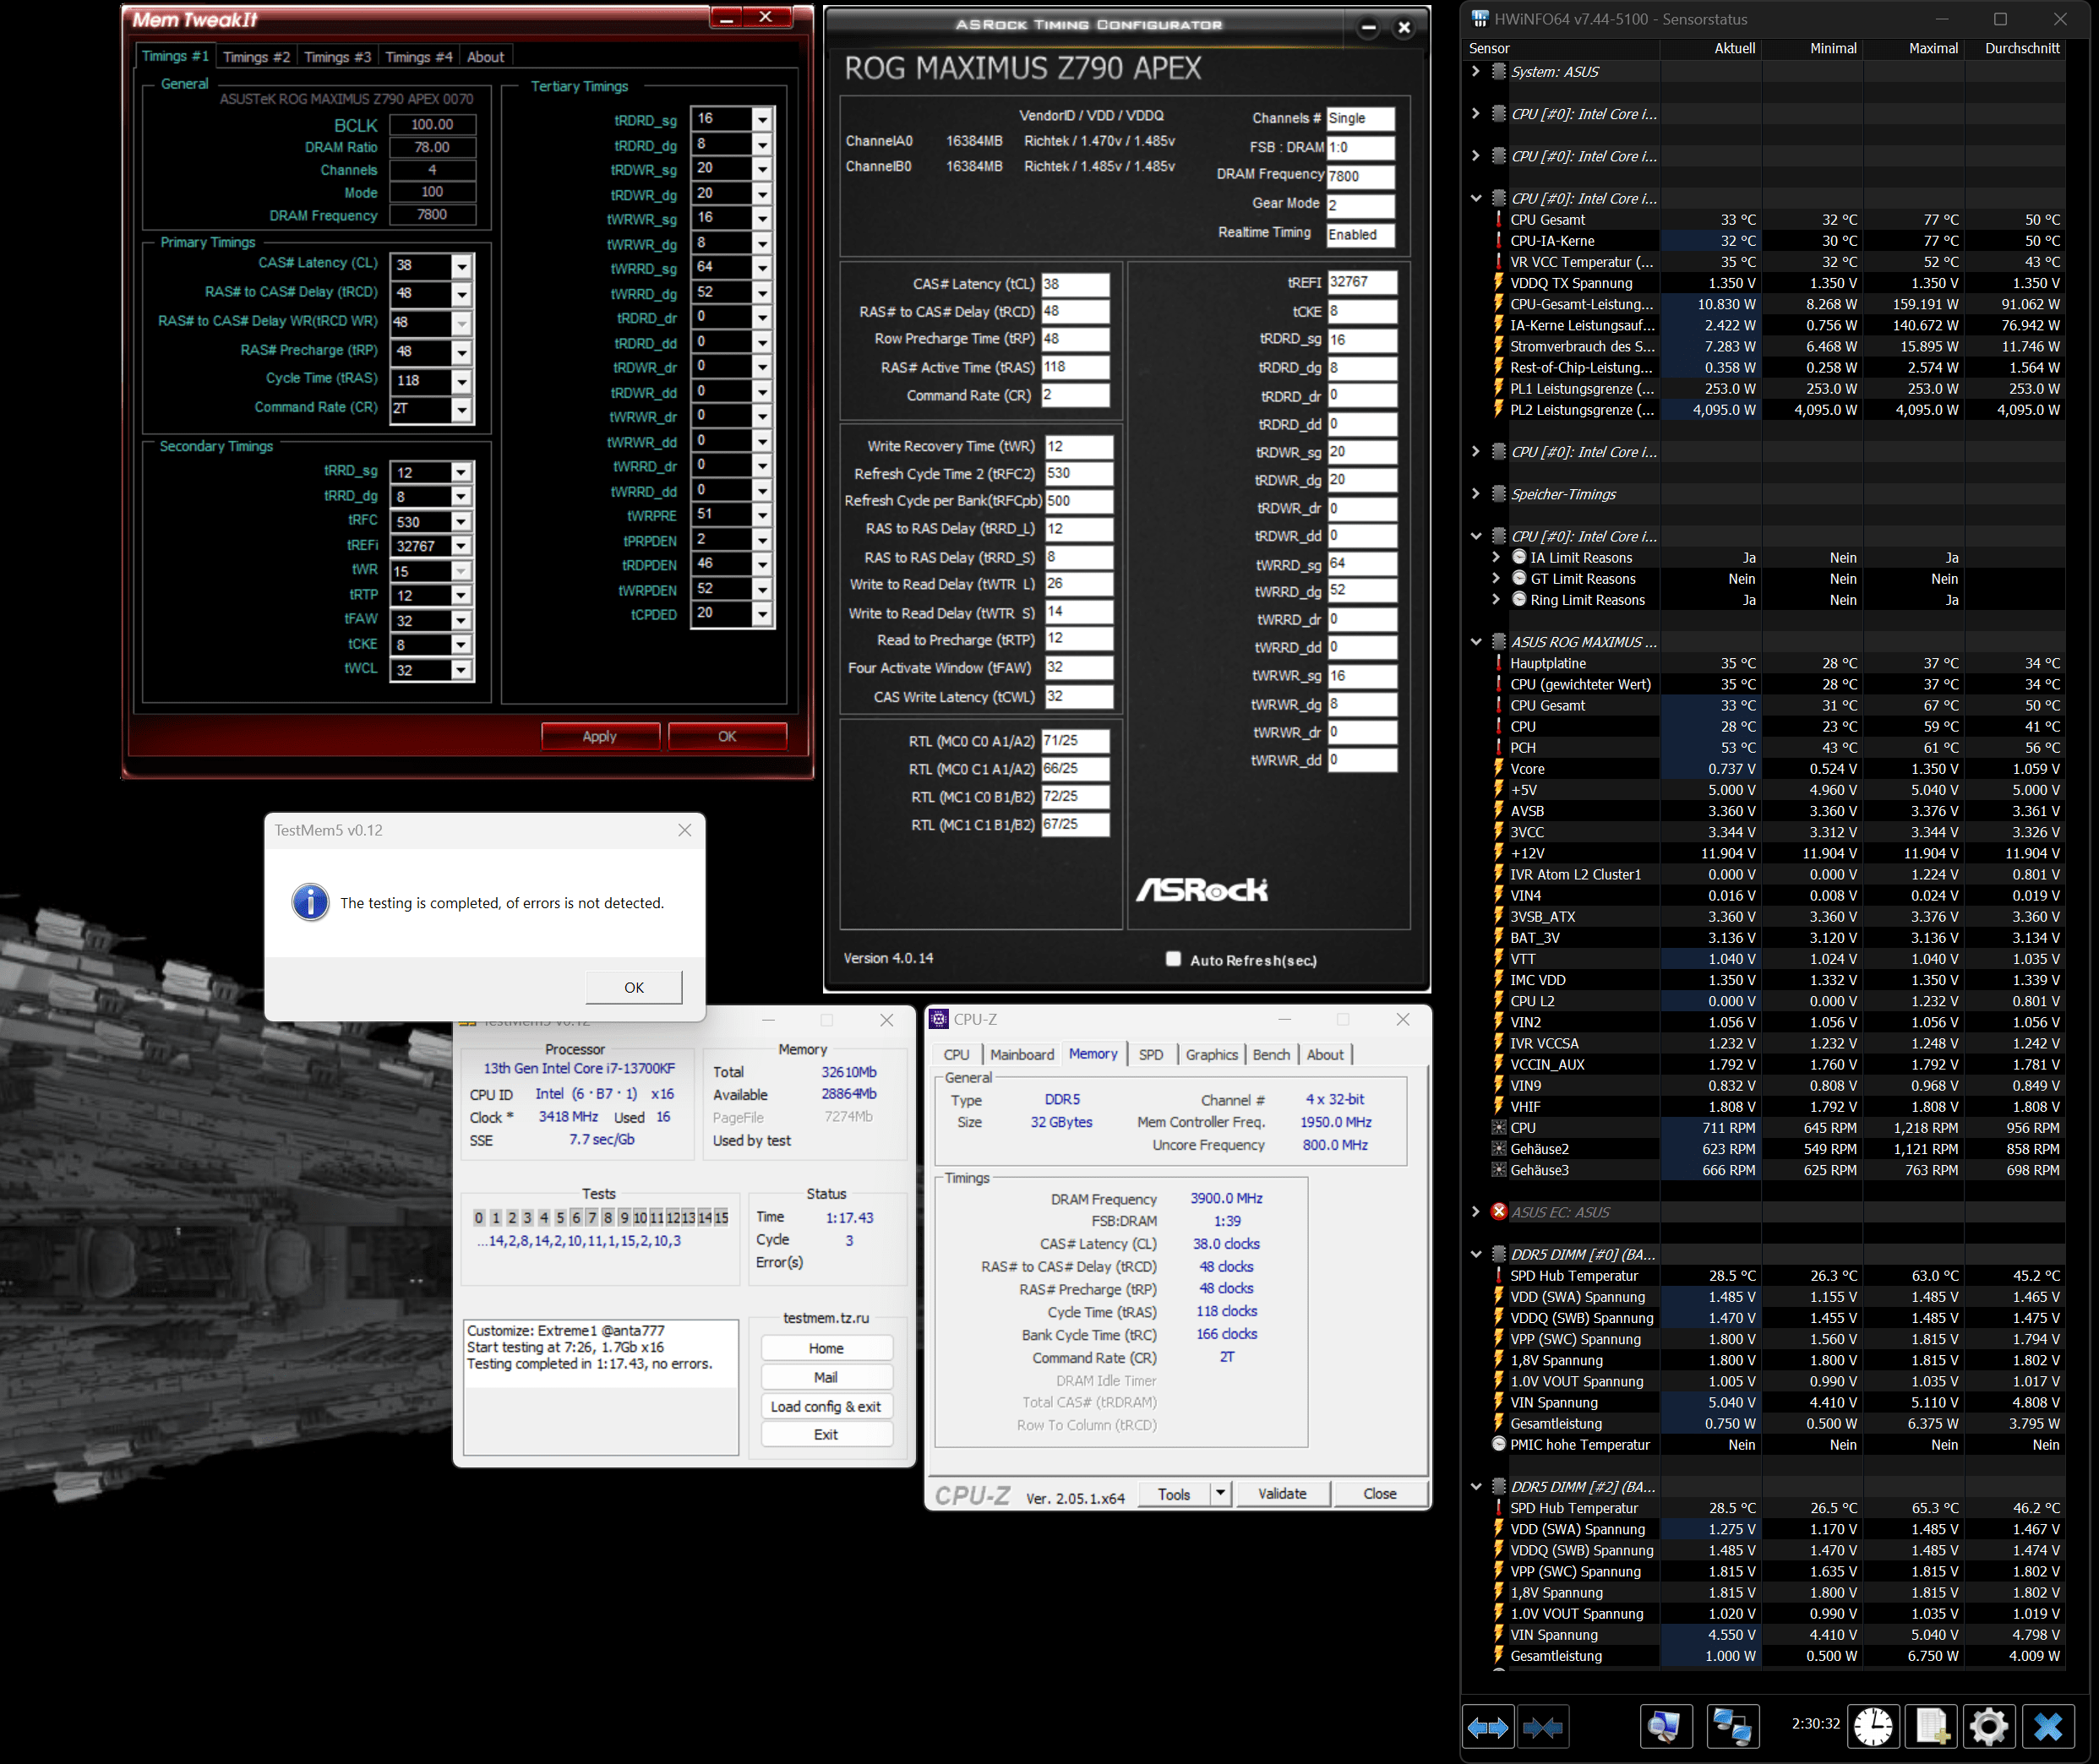Open tREFi dropdown in MemTweakIt

tap(460, 545)
